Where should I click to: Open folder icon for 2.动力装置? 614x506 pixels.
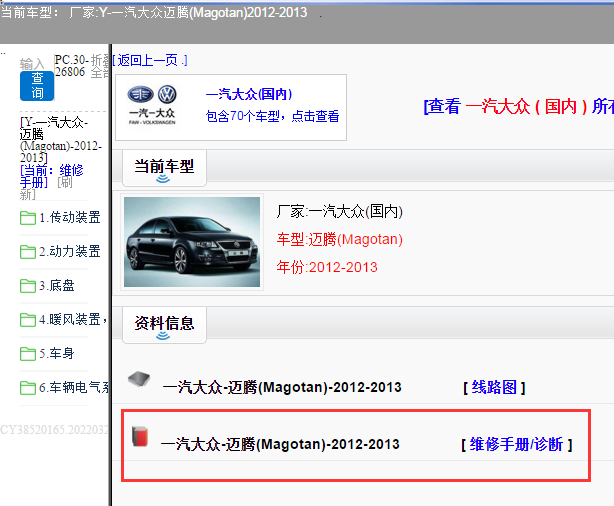tap(28, 252)
